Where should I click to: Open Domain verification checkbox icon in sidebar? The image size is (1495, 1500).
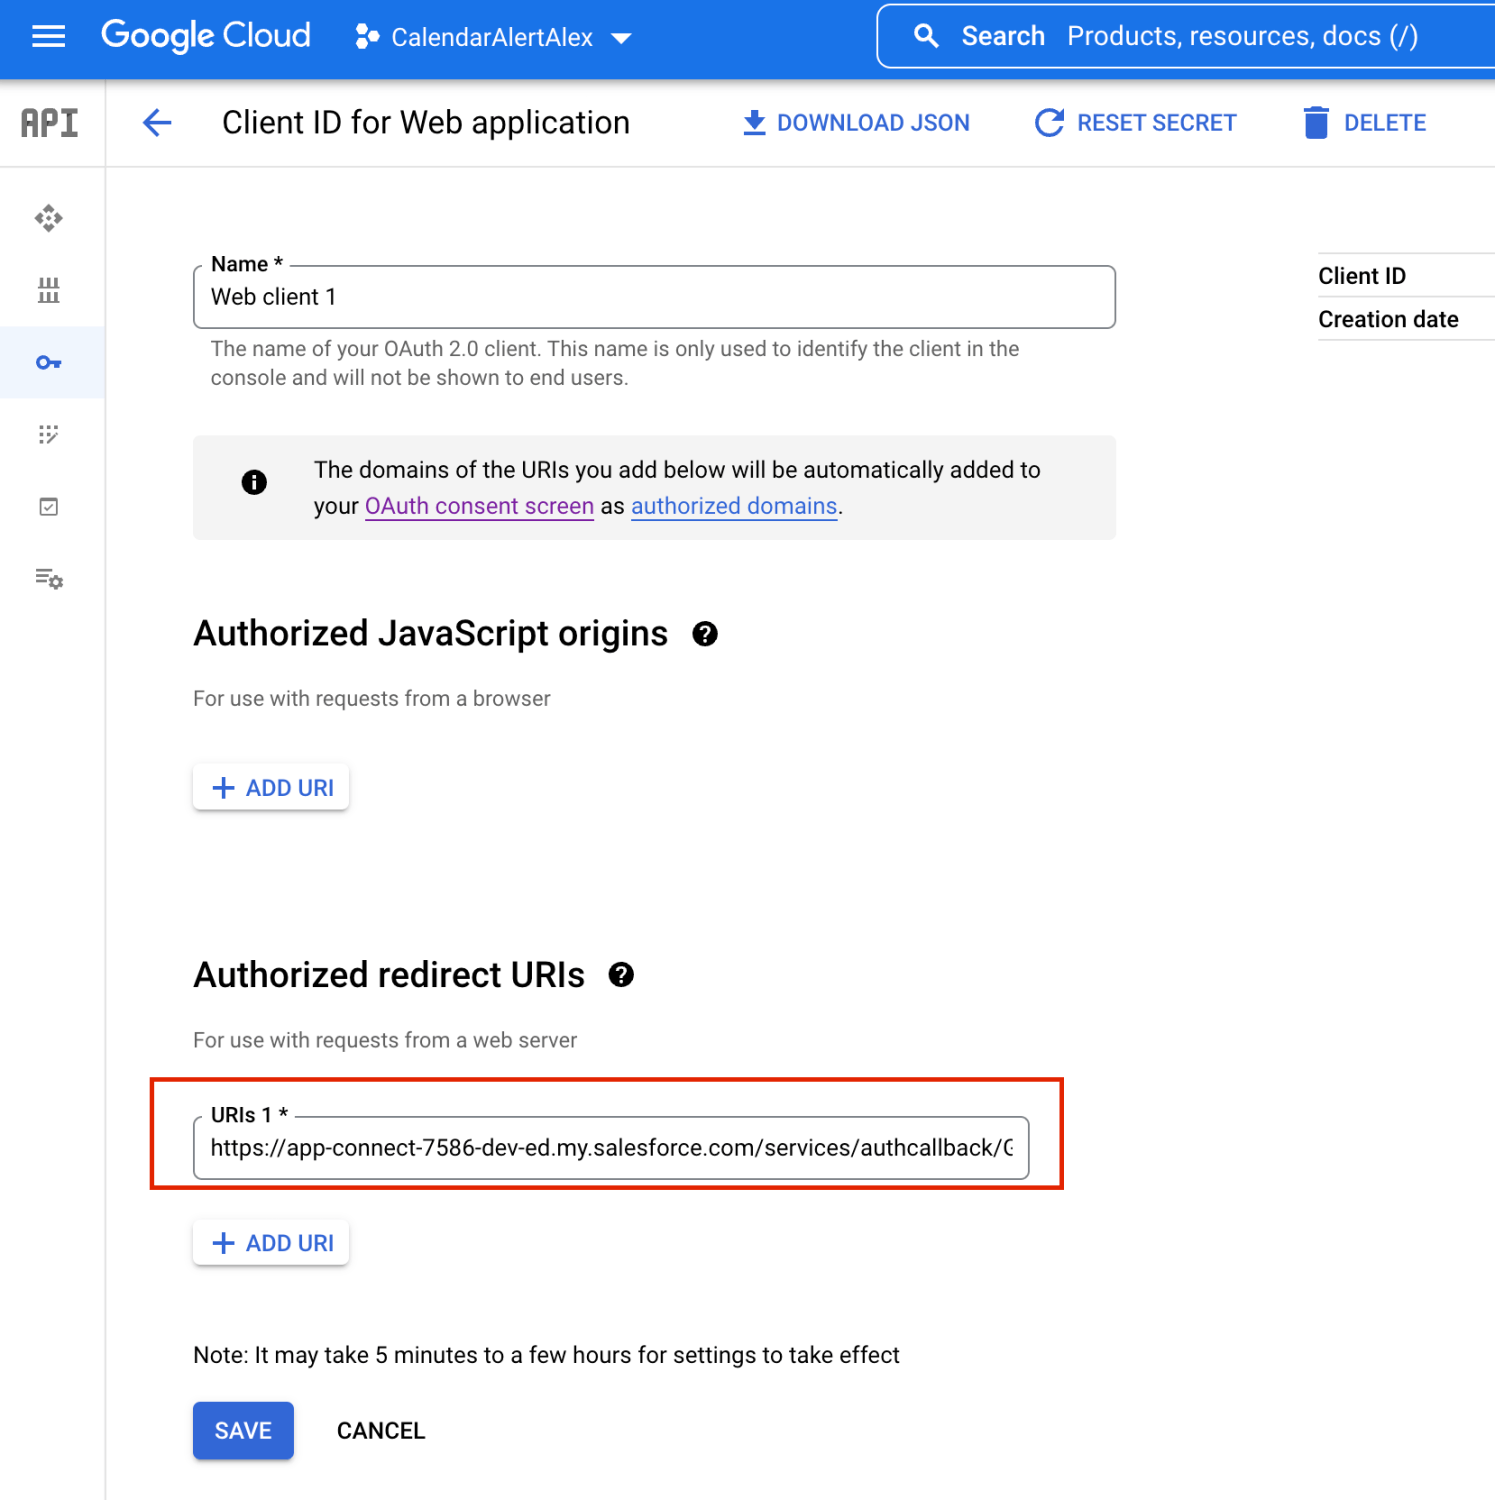click(x=49, y=506)
